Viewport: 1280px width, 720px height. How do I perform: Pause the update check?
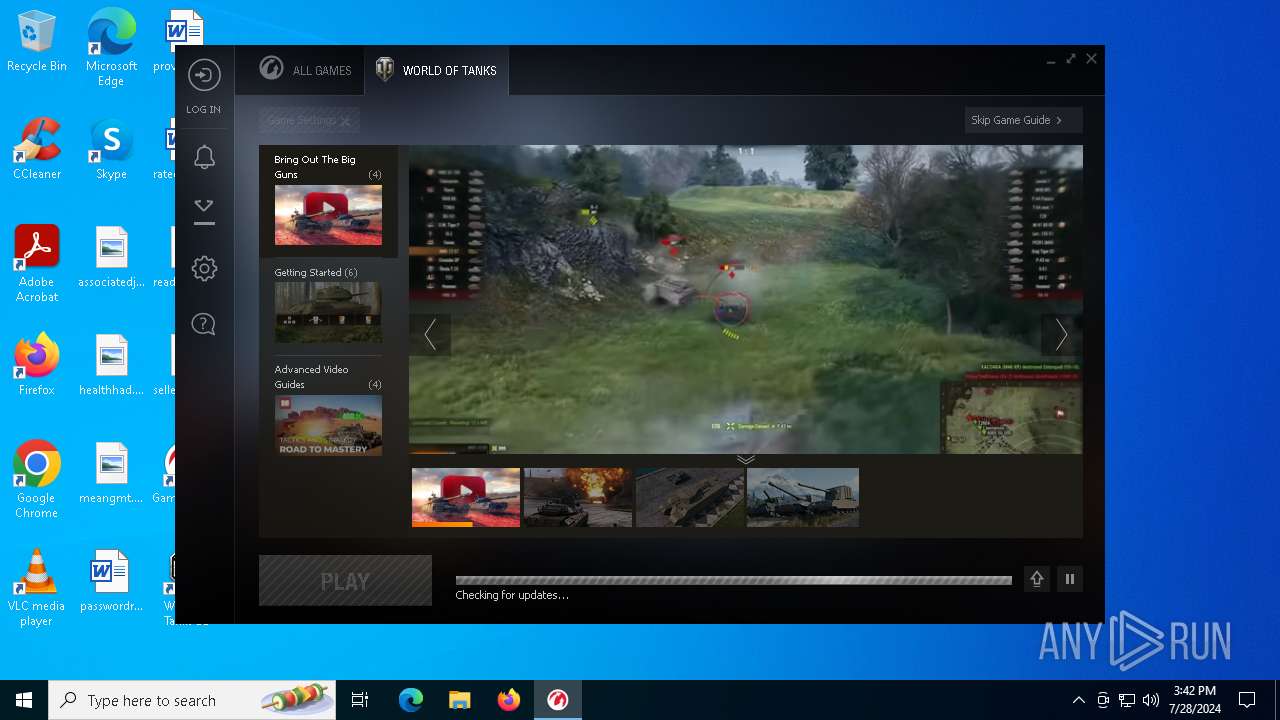[x=1070, y=579]
